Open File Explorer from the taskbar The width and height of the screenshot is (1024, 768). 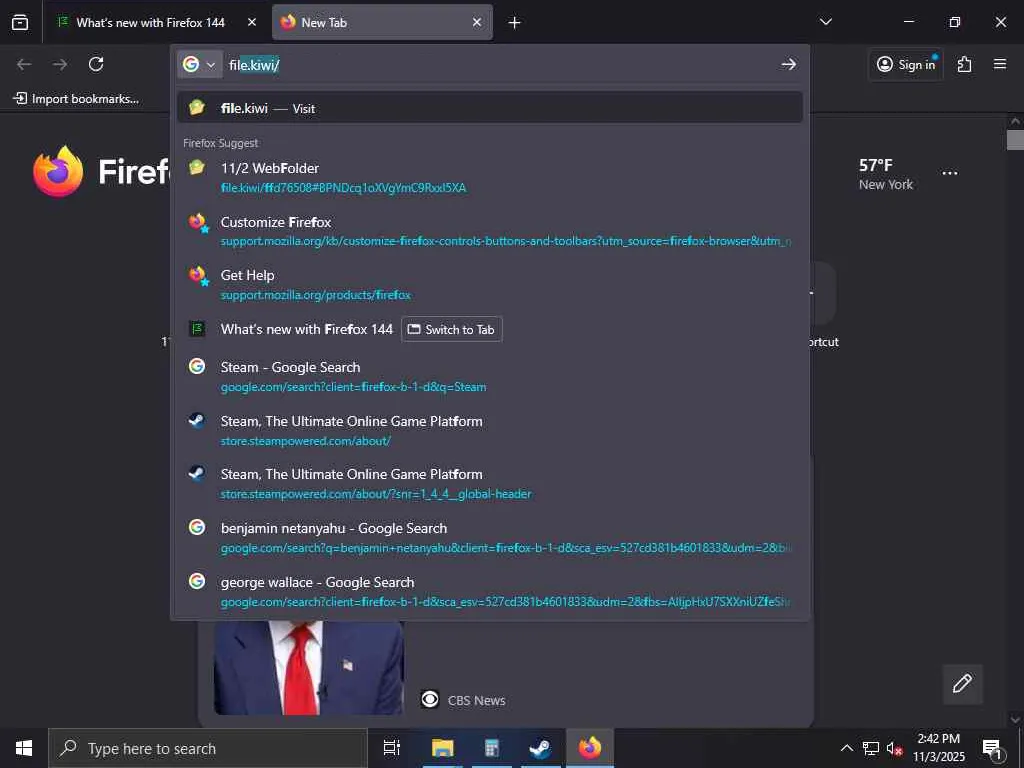point(442,748)
